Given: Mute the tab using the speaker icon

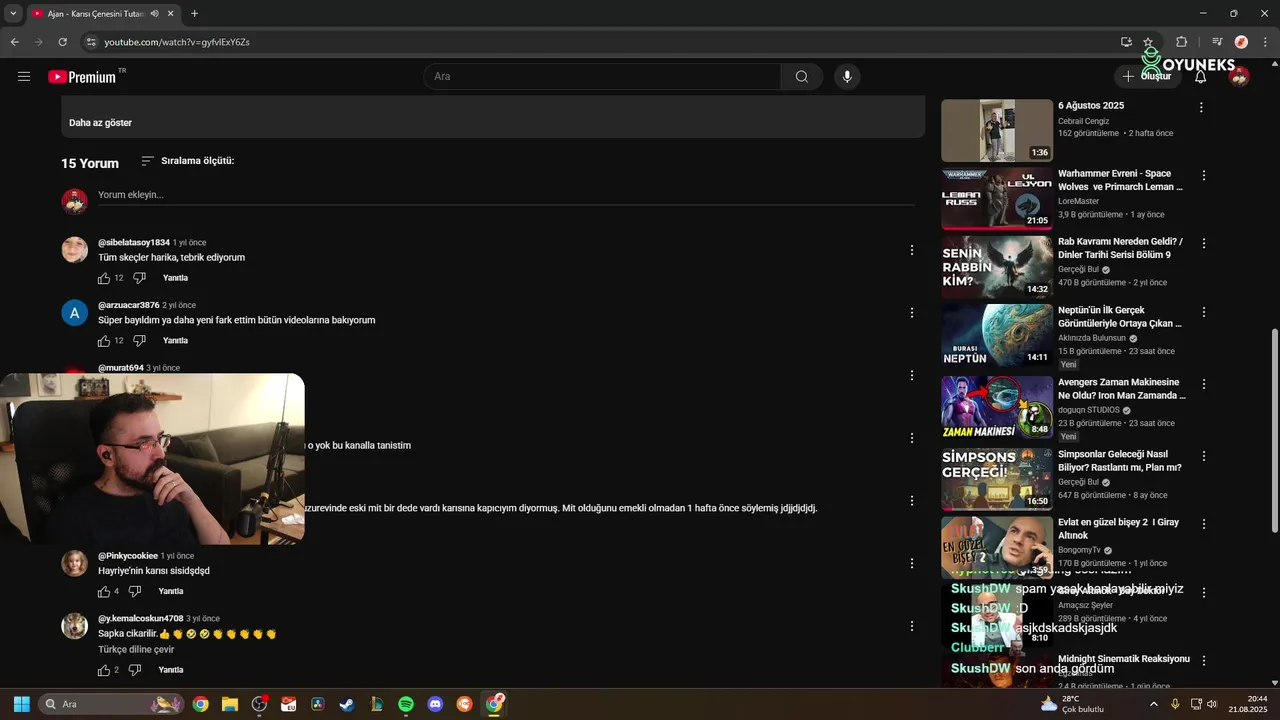Looking at the screenshot, I should pyautogui.click(x=155, y=13).
